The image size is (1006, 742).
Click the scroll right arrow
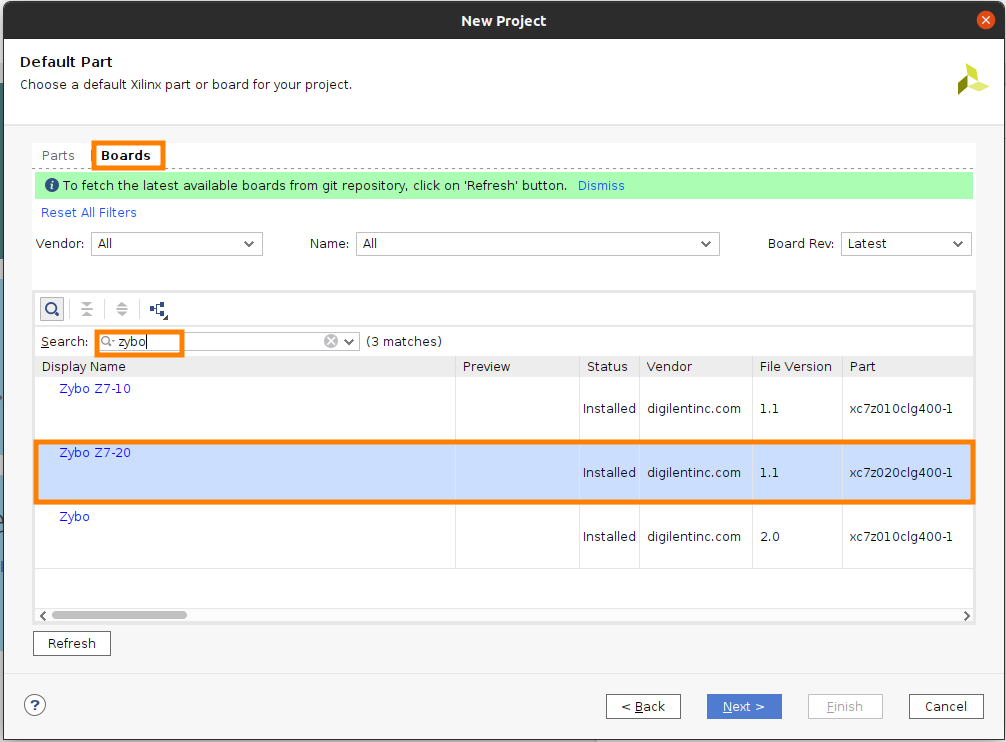pyautogui.click(x=967, y=616)
